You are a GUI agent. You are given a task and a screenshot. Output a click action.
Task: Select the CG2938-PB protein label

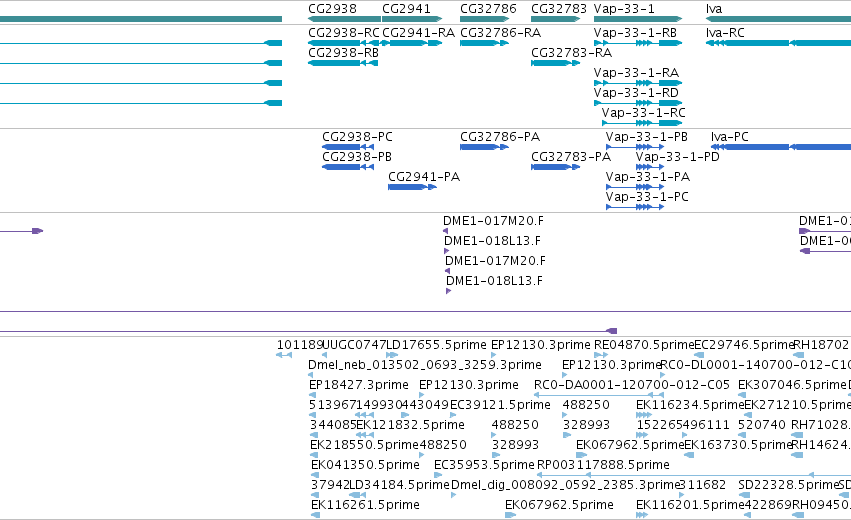[x=357, y=157]
